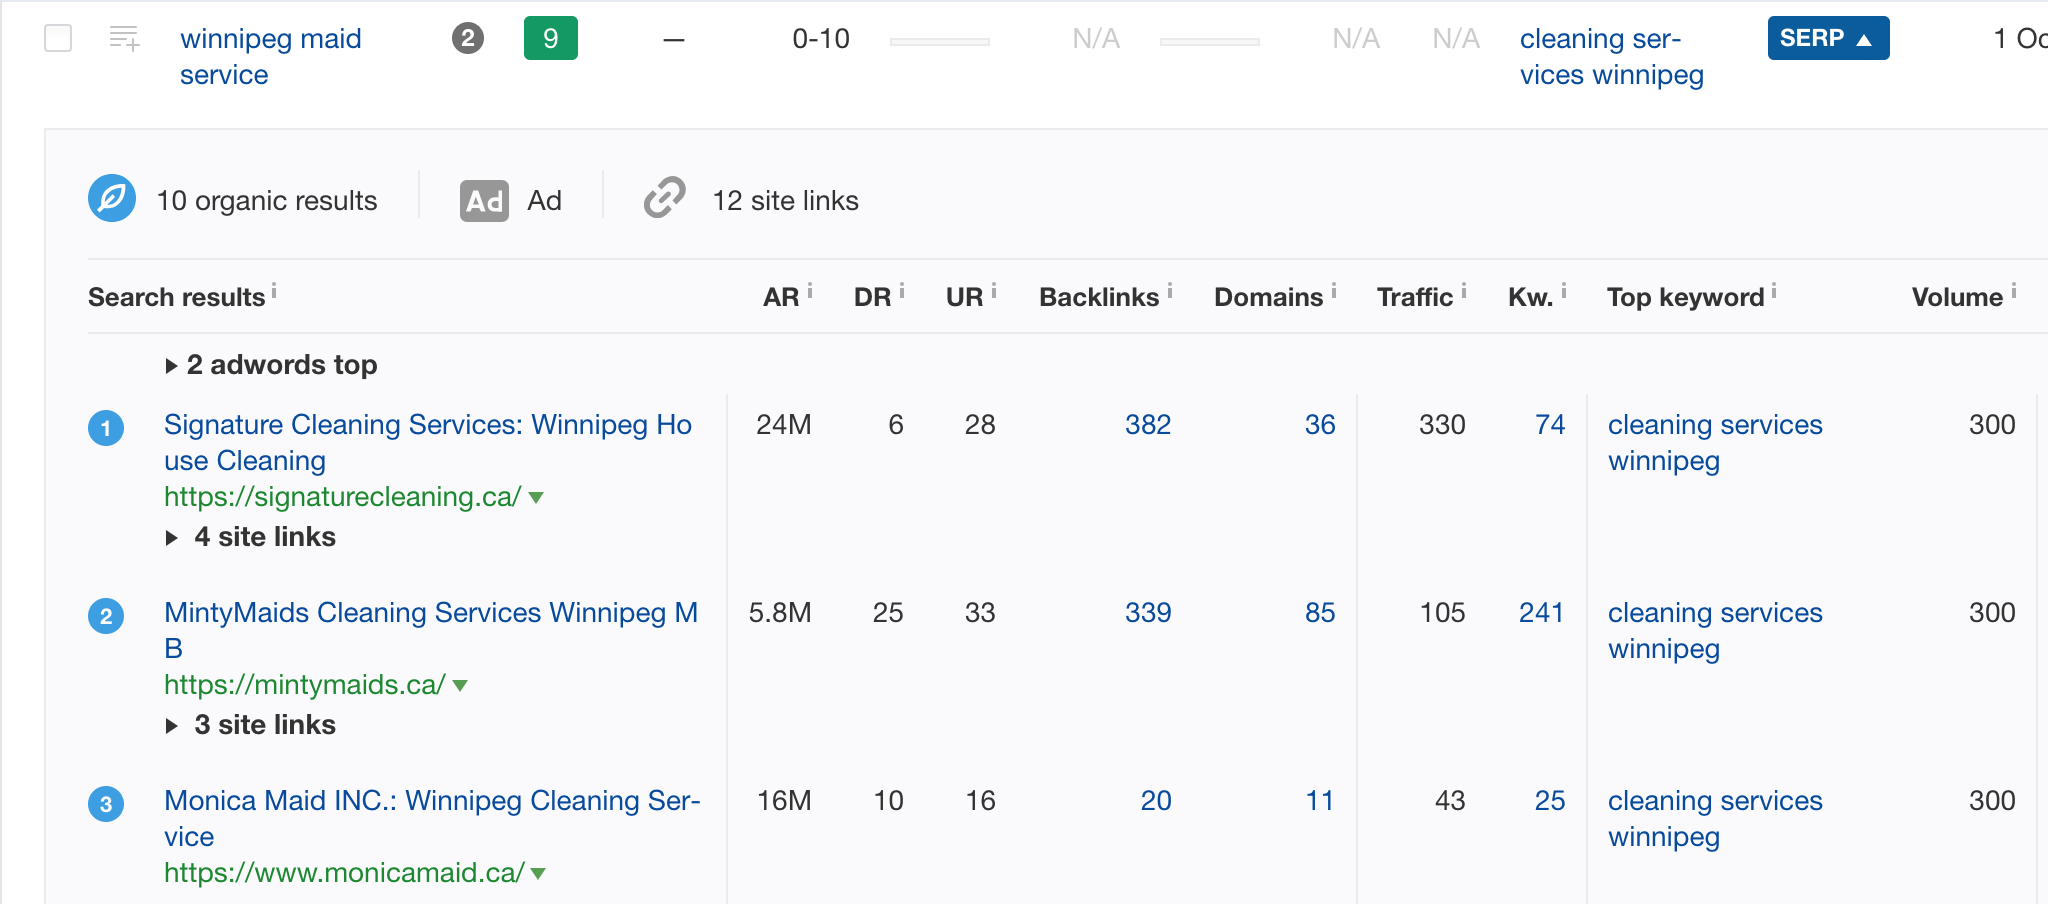Click the Traffic column info icon
Viewport: 2048px width, 904px height.
(1464, 292)
